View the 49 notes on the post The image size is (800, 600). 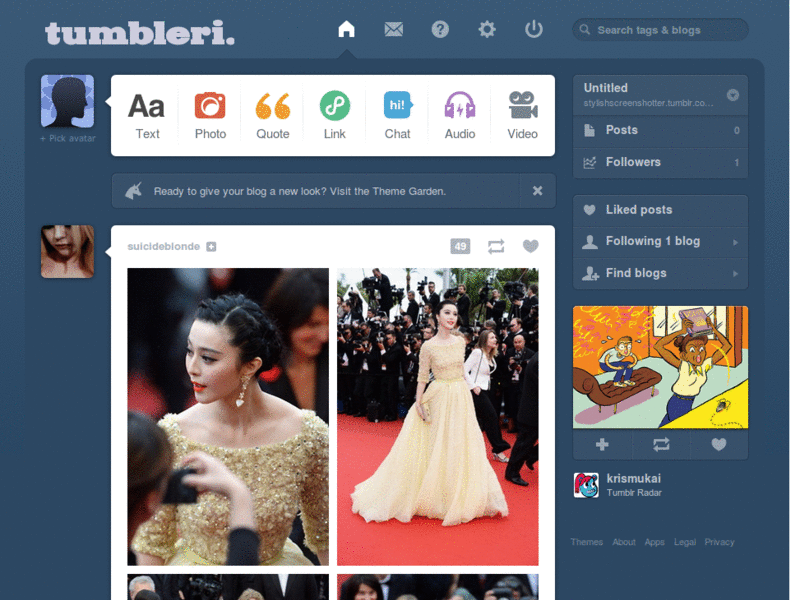pyautogui.click(x=460, y=246)
